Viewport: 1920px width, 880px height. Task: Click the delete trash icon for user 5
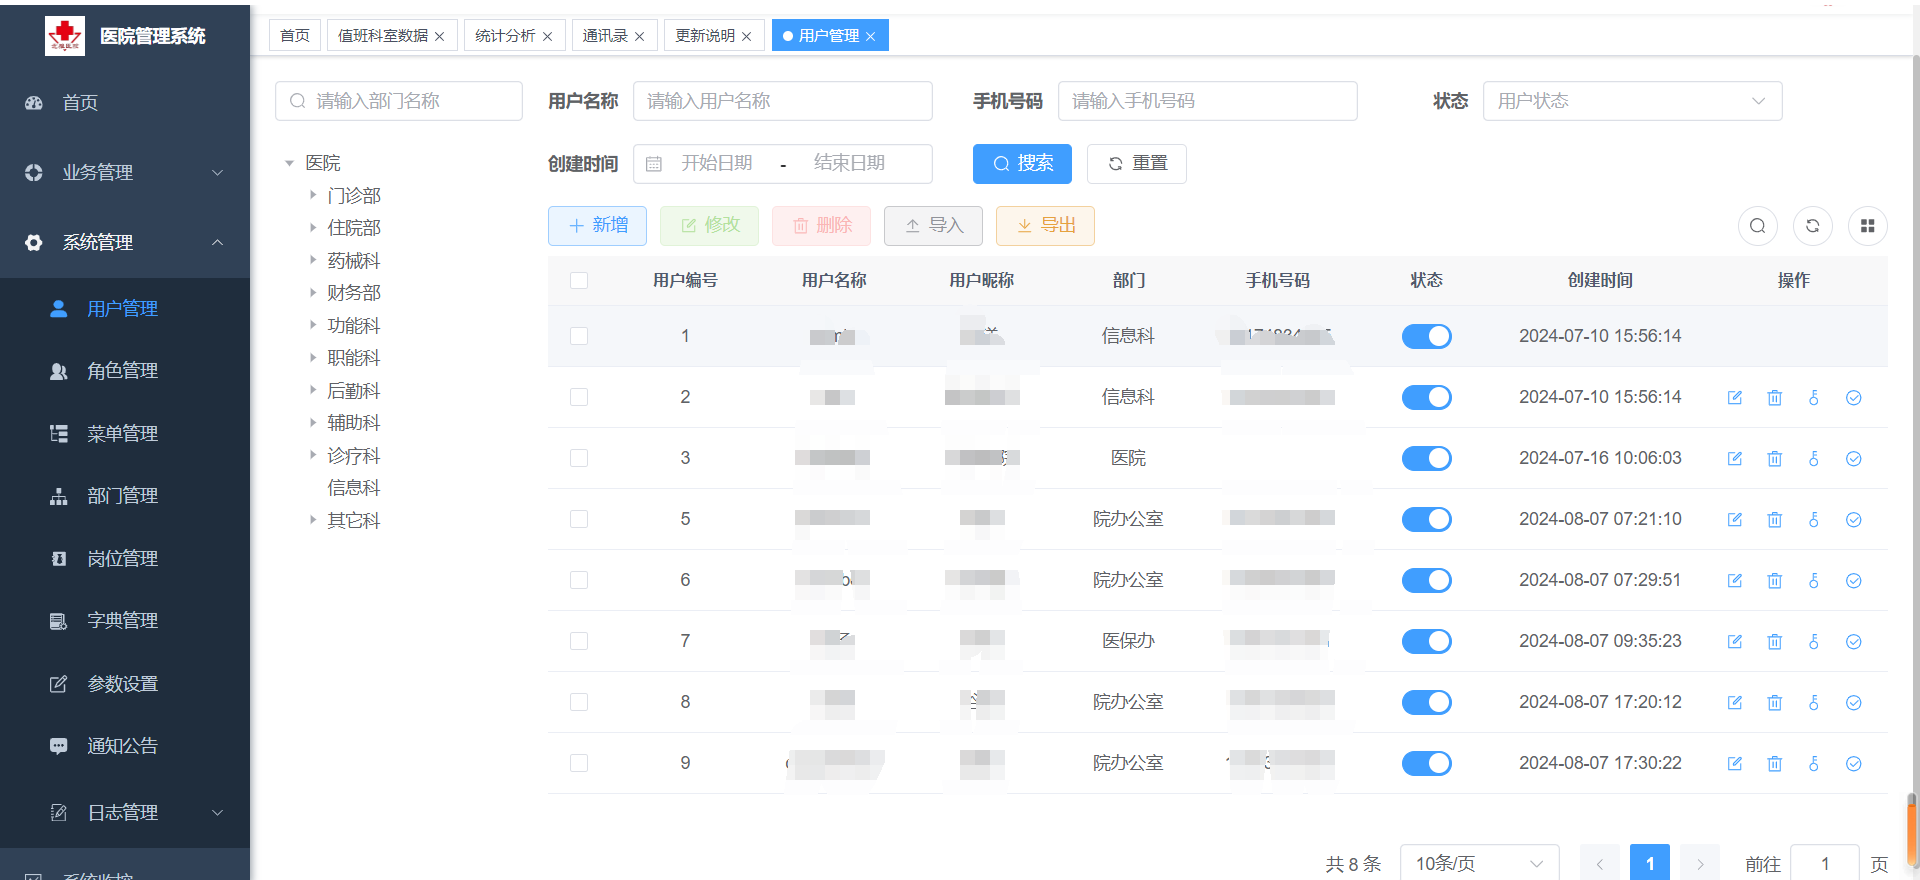(x=1774, y=520)
